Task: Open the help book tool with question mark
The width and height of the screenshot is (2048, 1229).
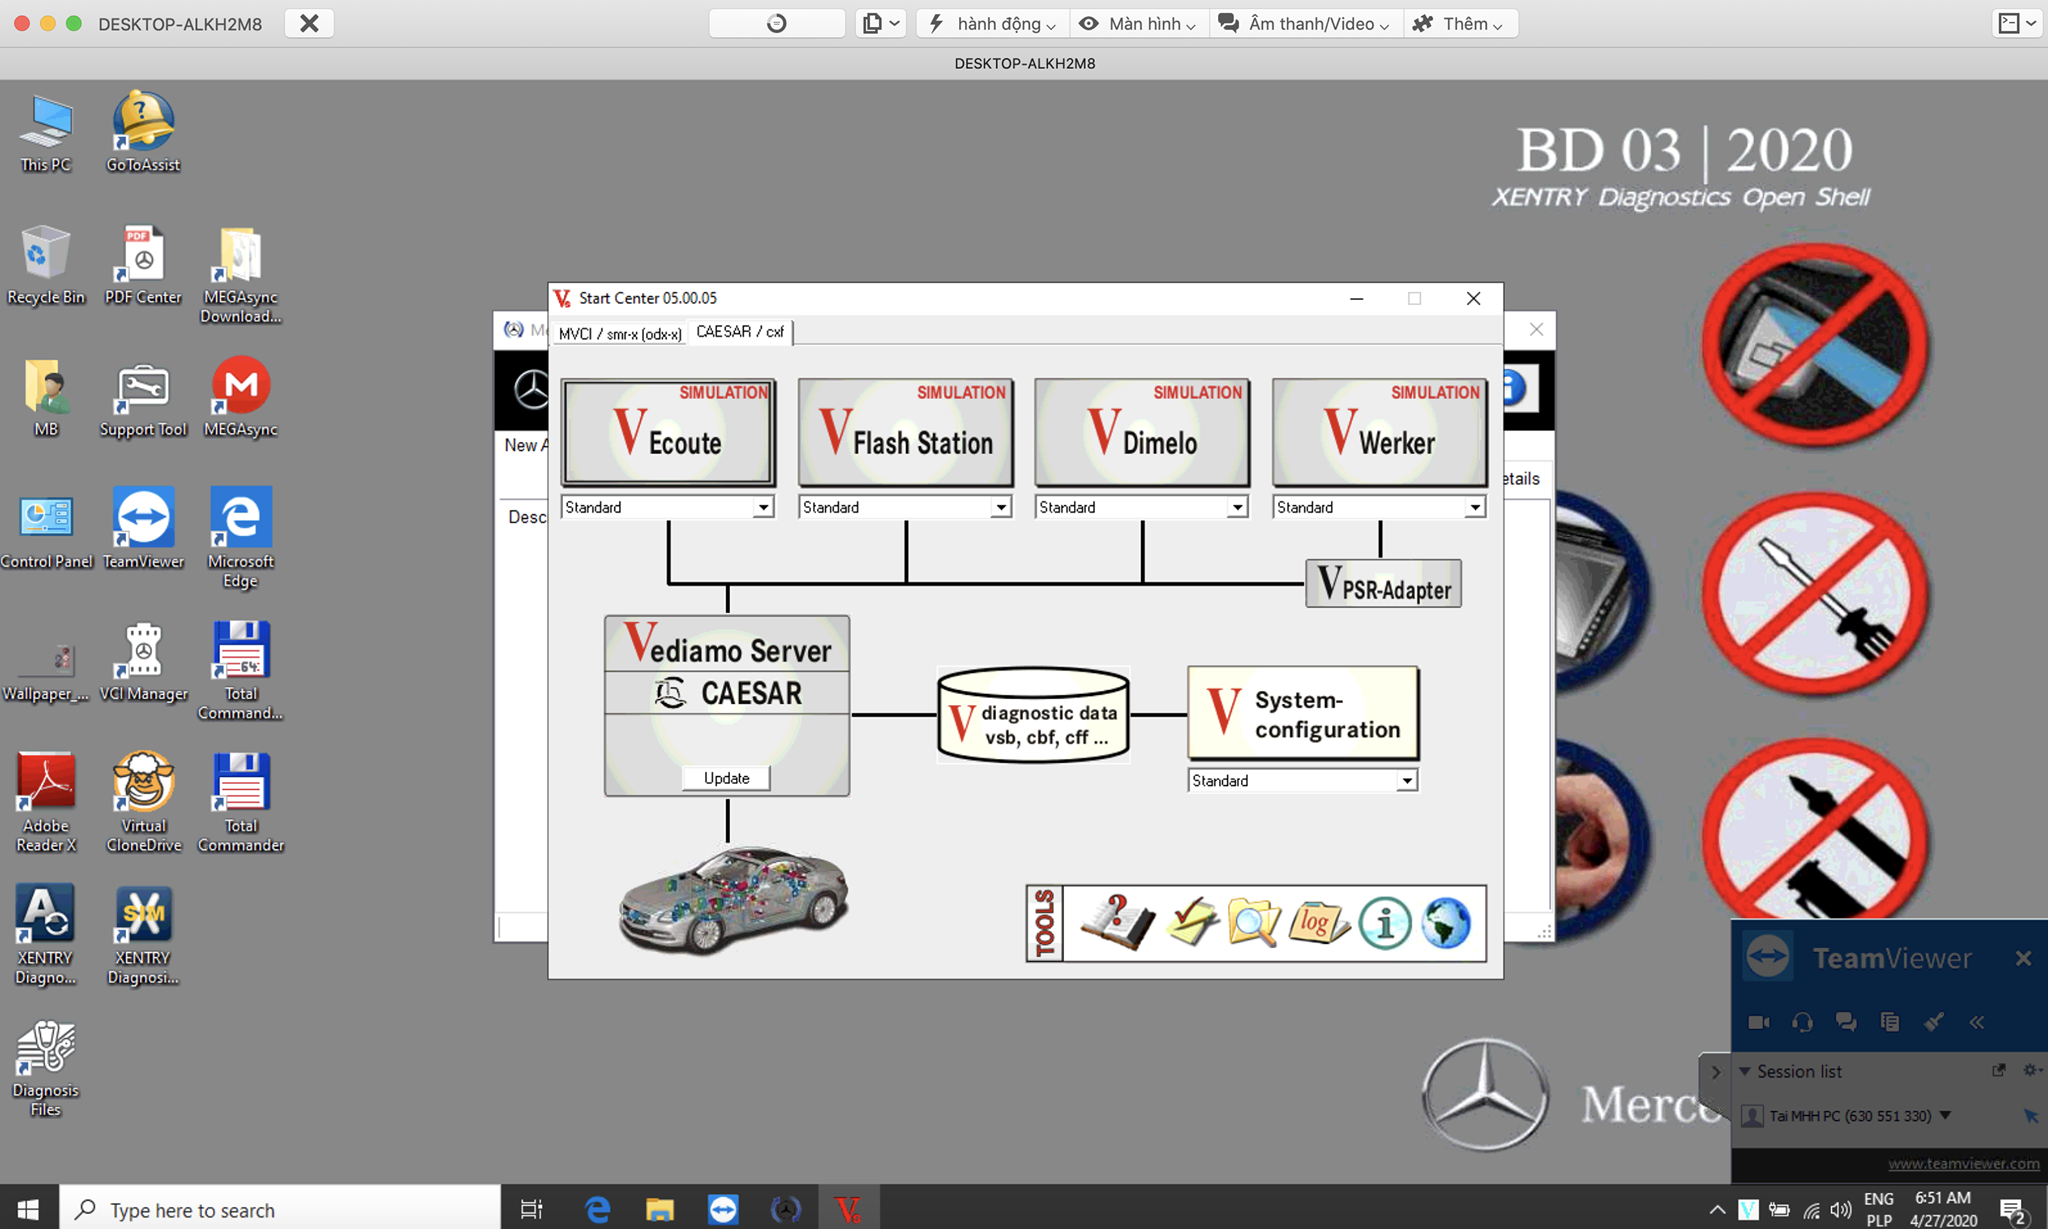Action: pos(1117,923)
